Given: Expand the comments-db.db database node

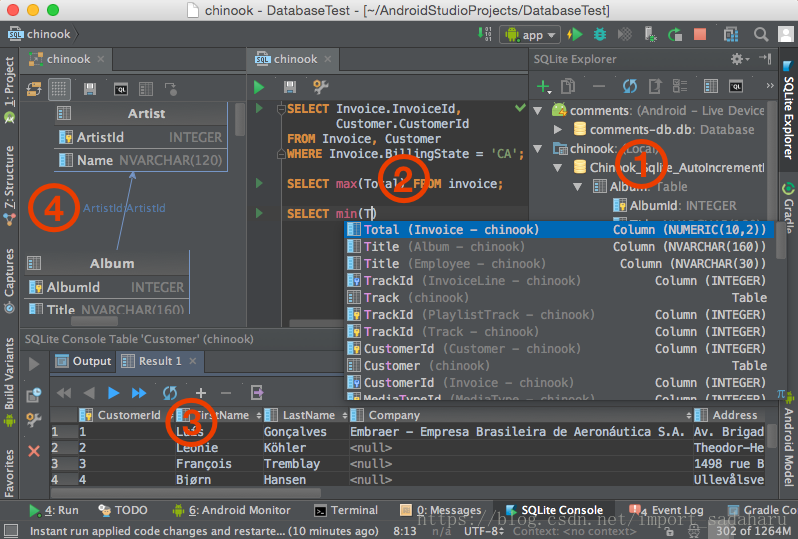Looking at the screenshot, I should (x=557, y=129).
